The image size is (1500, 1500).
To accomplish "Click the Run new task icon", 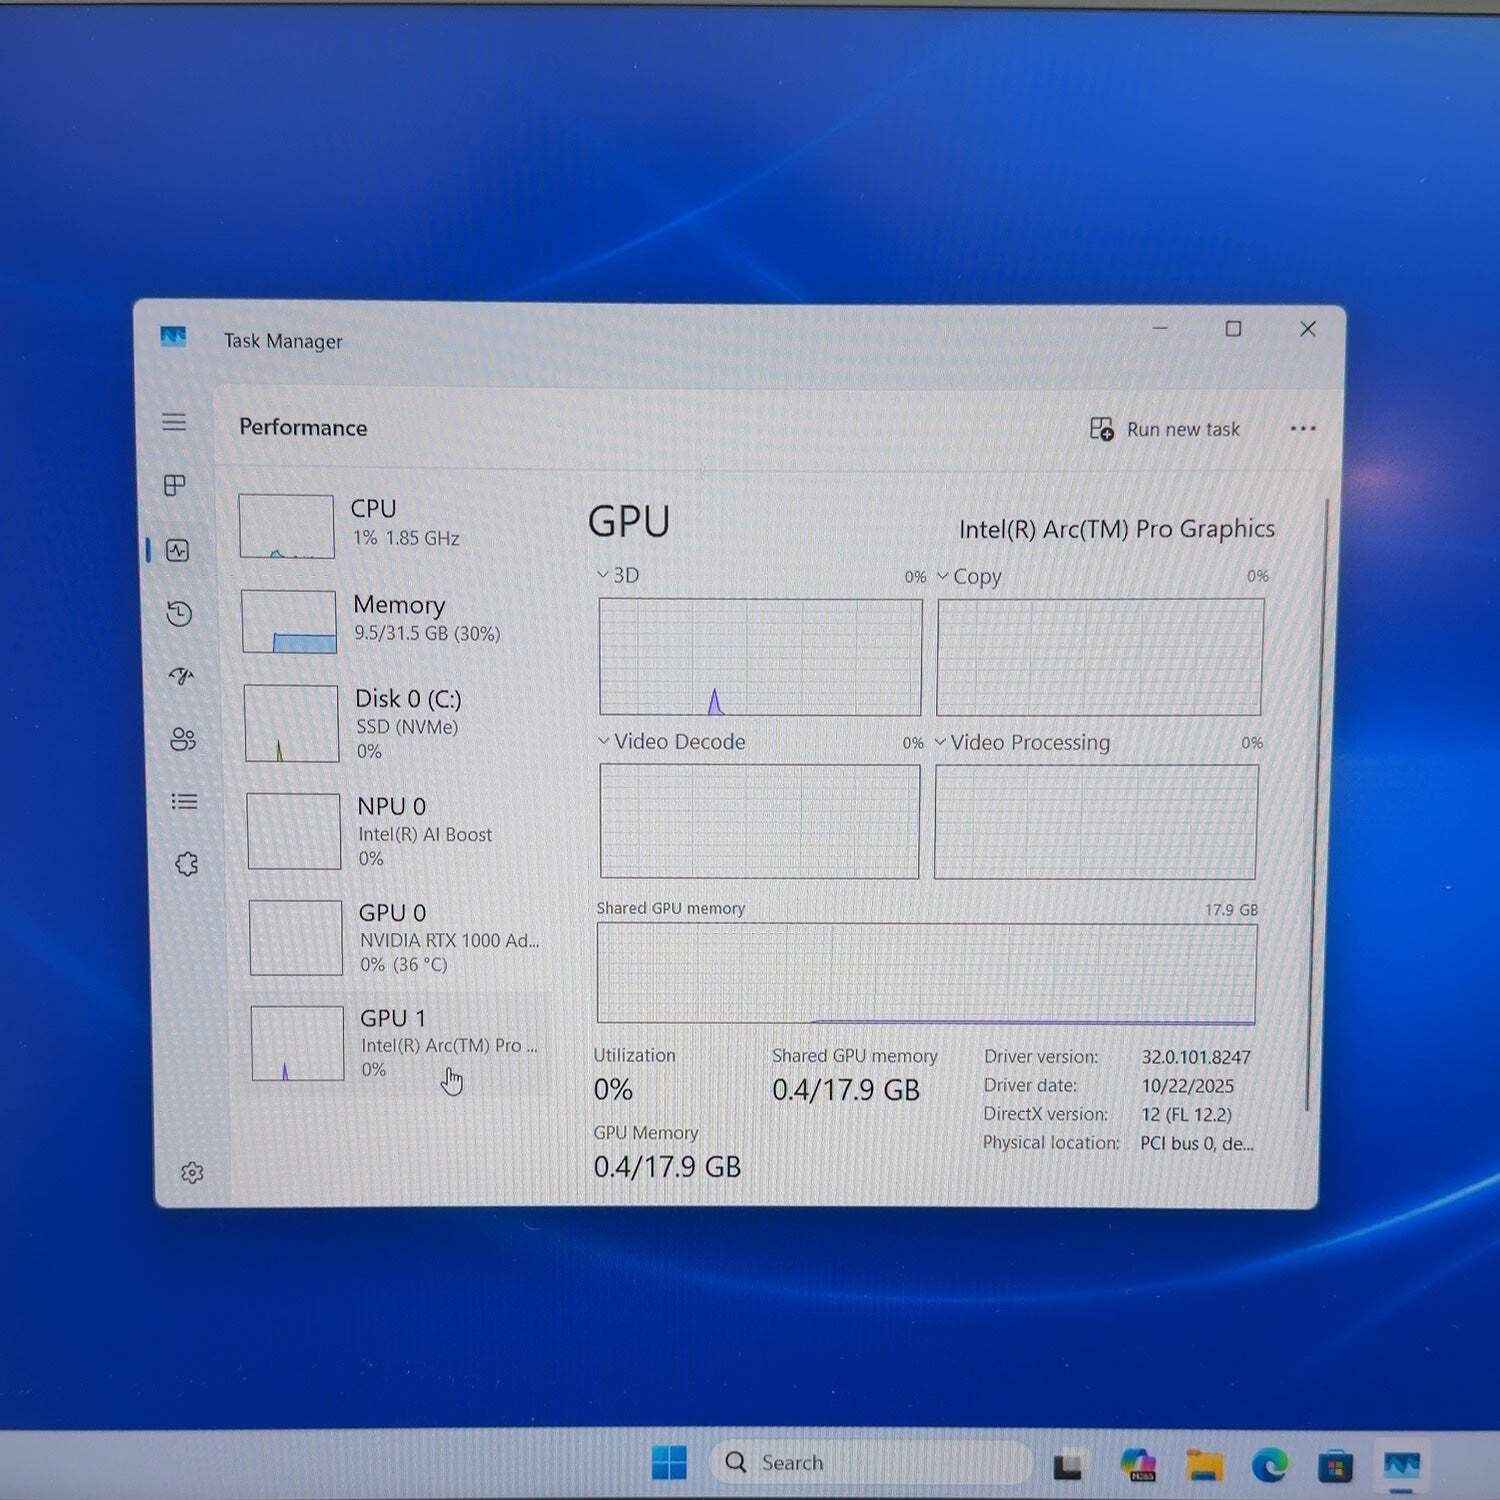I will pos(1101,429).
